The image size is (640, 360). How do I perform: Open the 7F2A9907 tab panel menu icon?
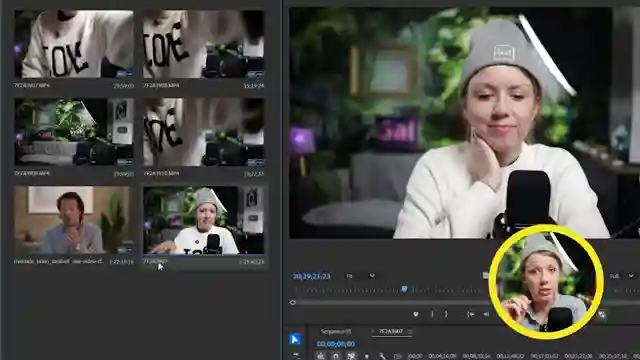point(410,331)
